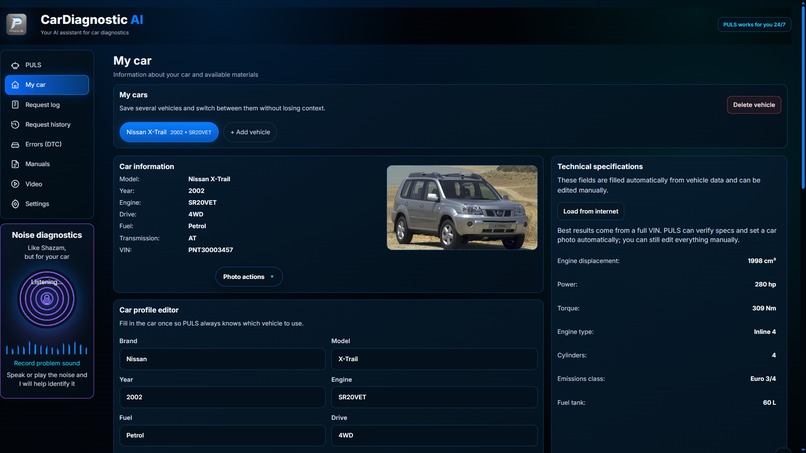Go to Request history
Screen dimensions: 806x453
click(x=47, y=124)
